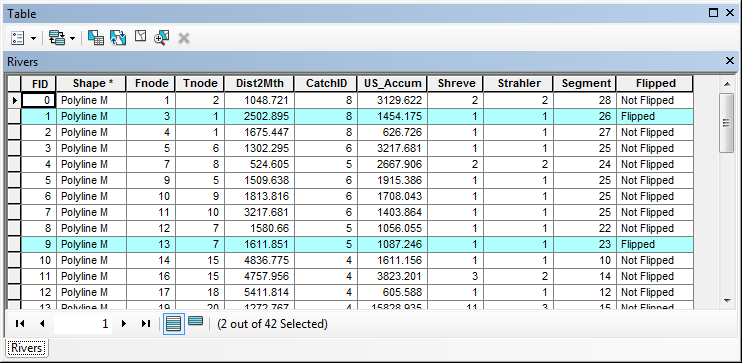
Task: Toggle Show all records view
Action: coord(174,324)
